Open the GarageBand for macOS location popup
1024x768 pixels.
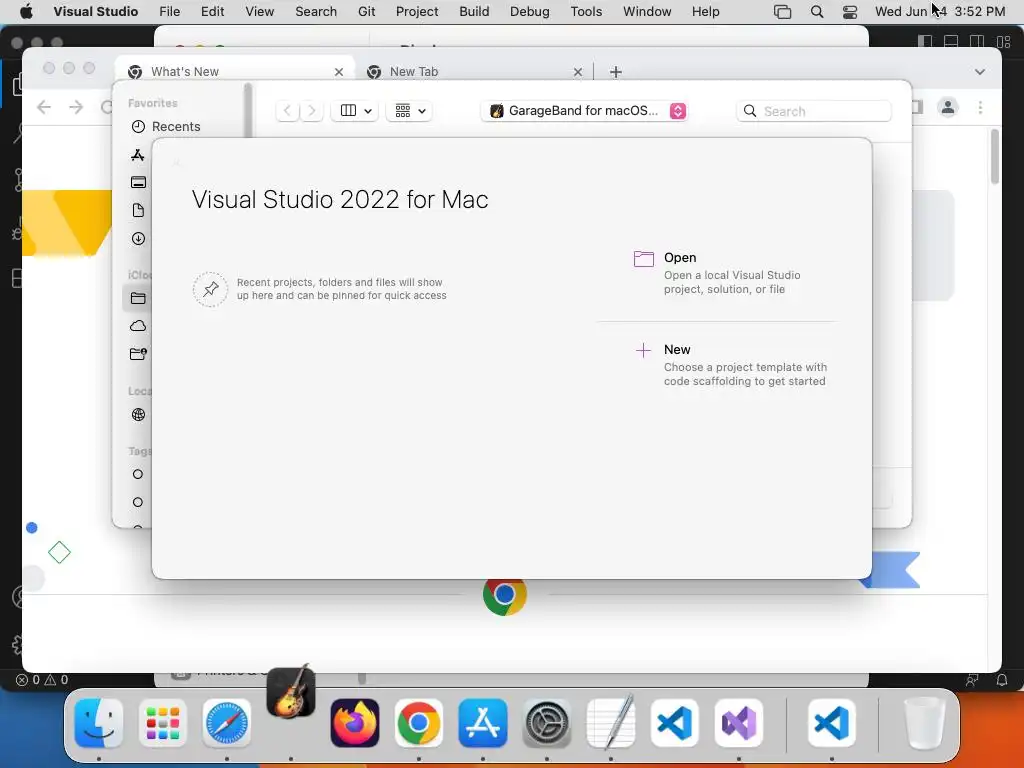(x=584, y=111)
